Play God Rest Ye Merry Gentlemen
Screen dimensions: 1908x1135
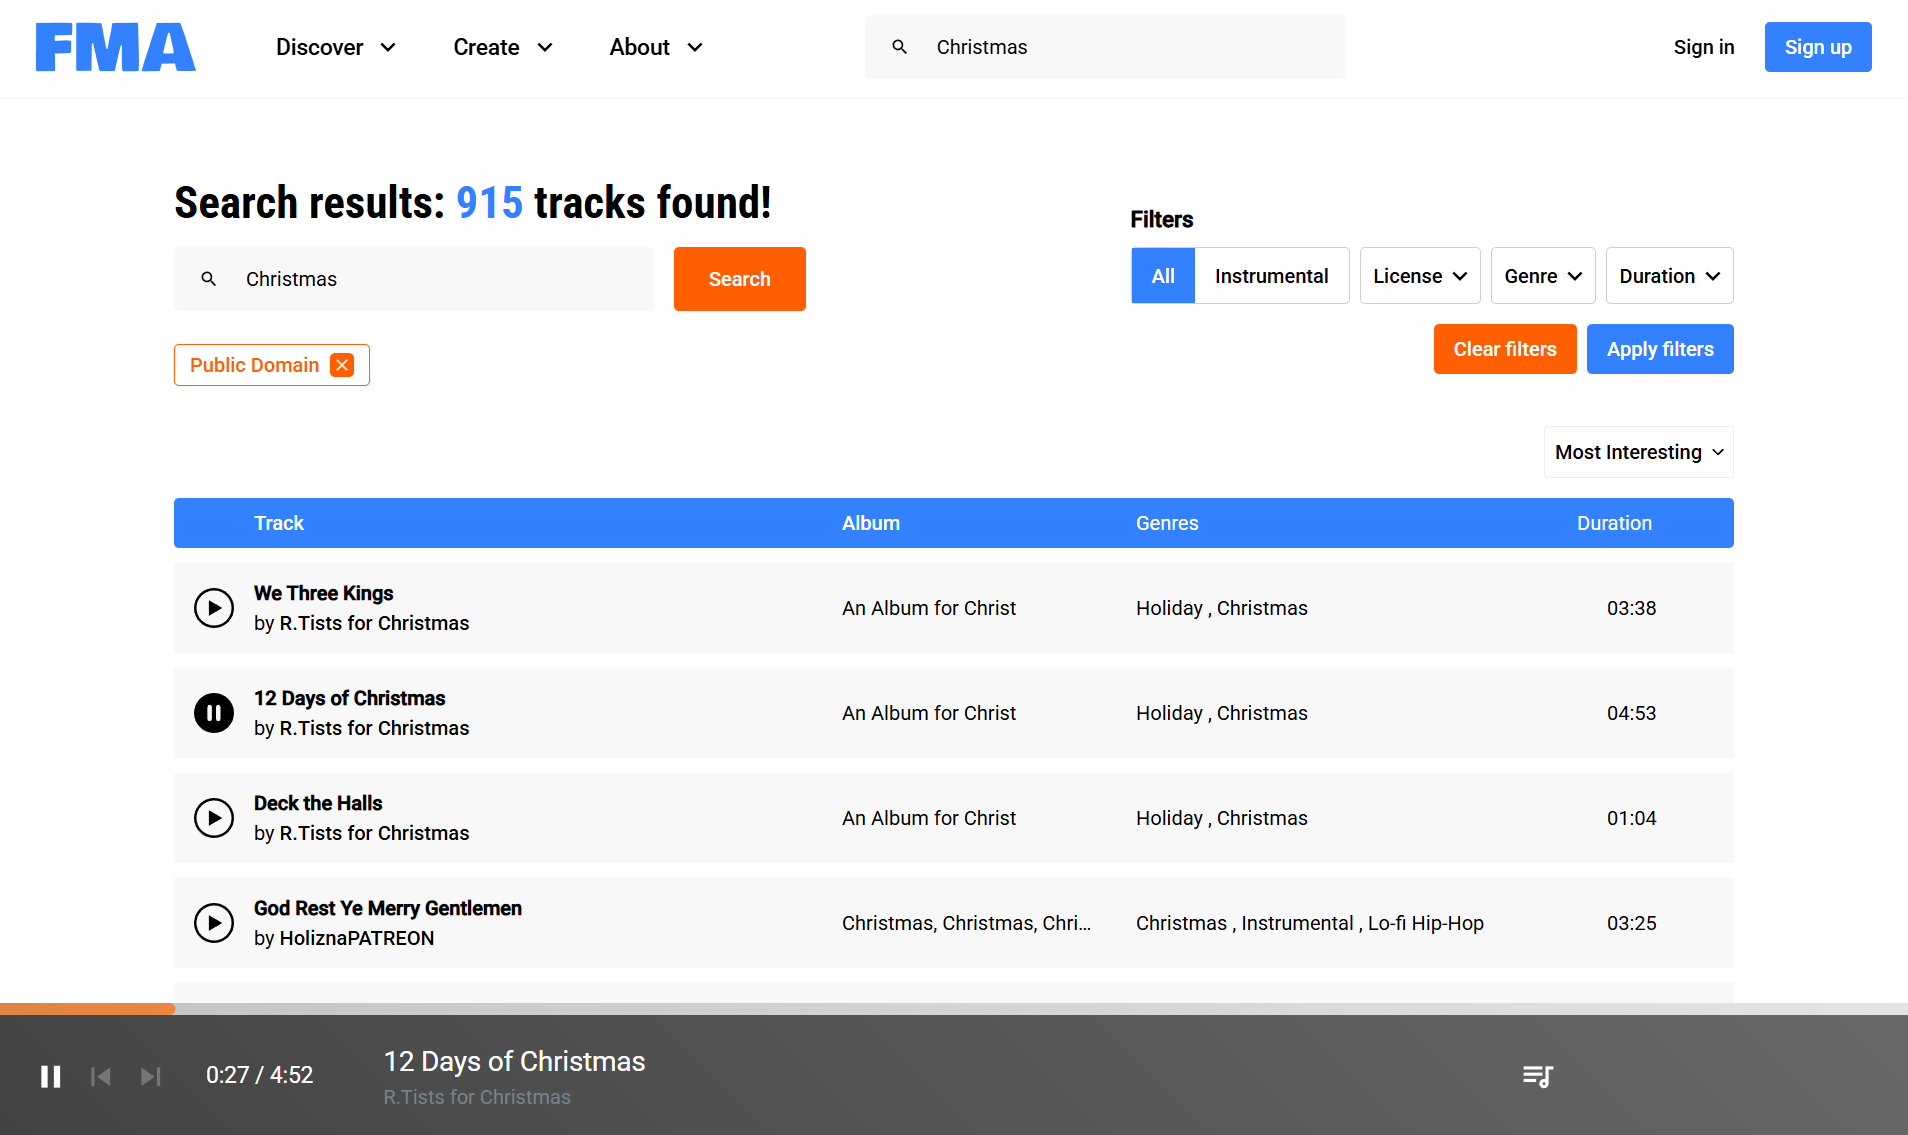(213, 923)
